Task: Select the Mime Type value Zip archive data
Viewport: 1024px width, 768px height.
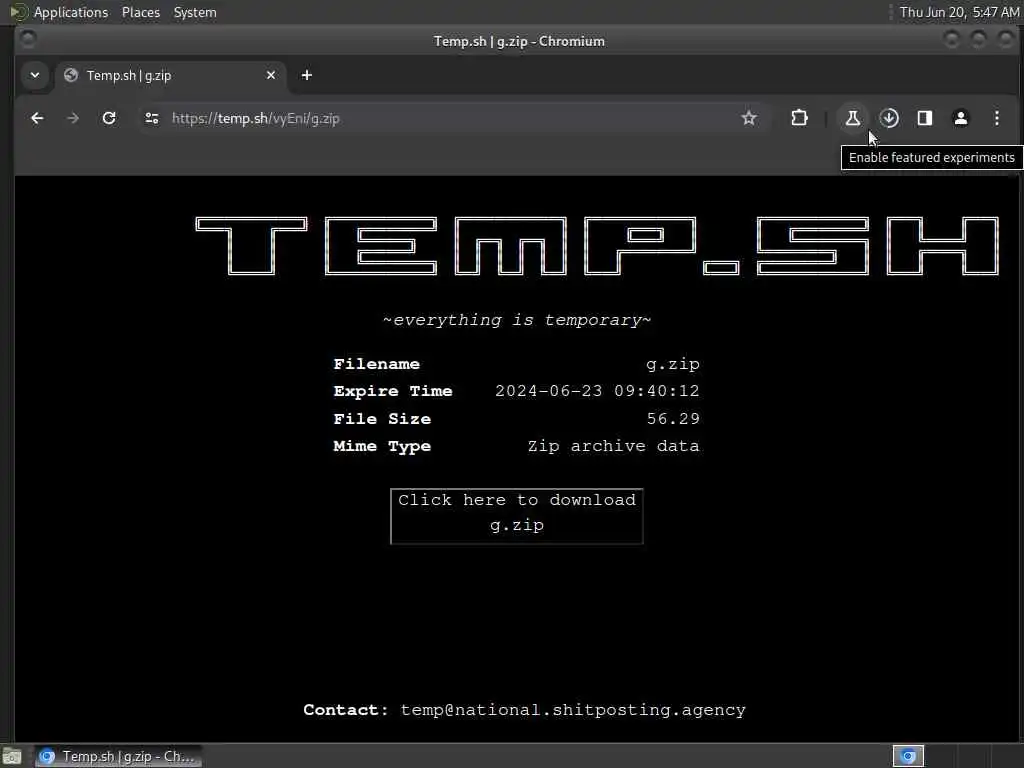Action: click(613, 446)
